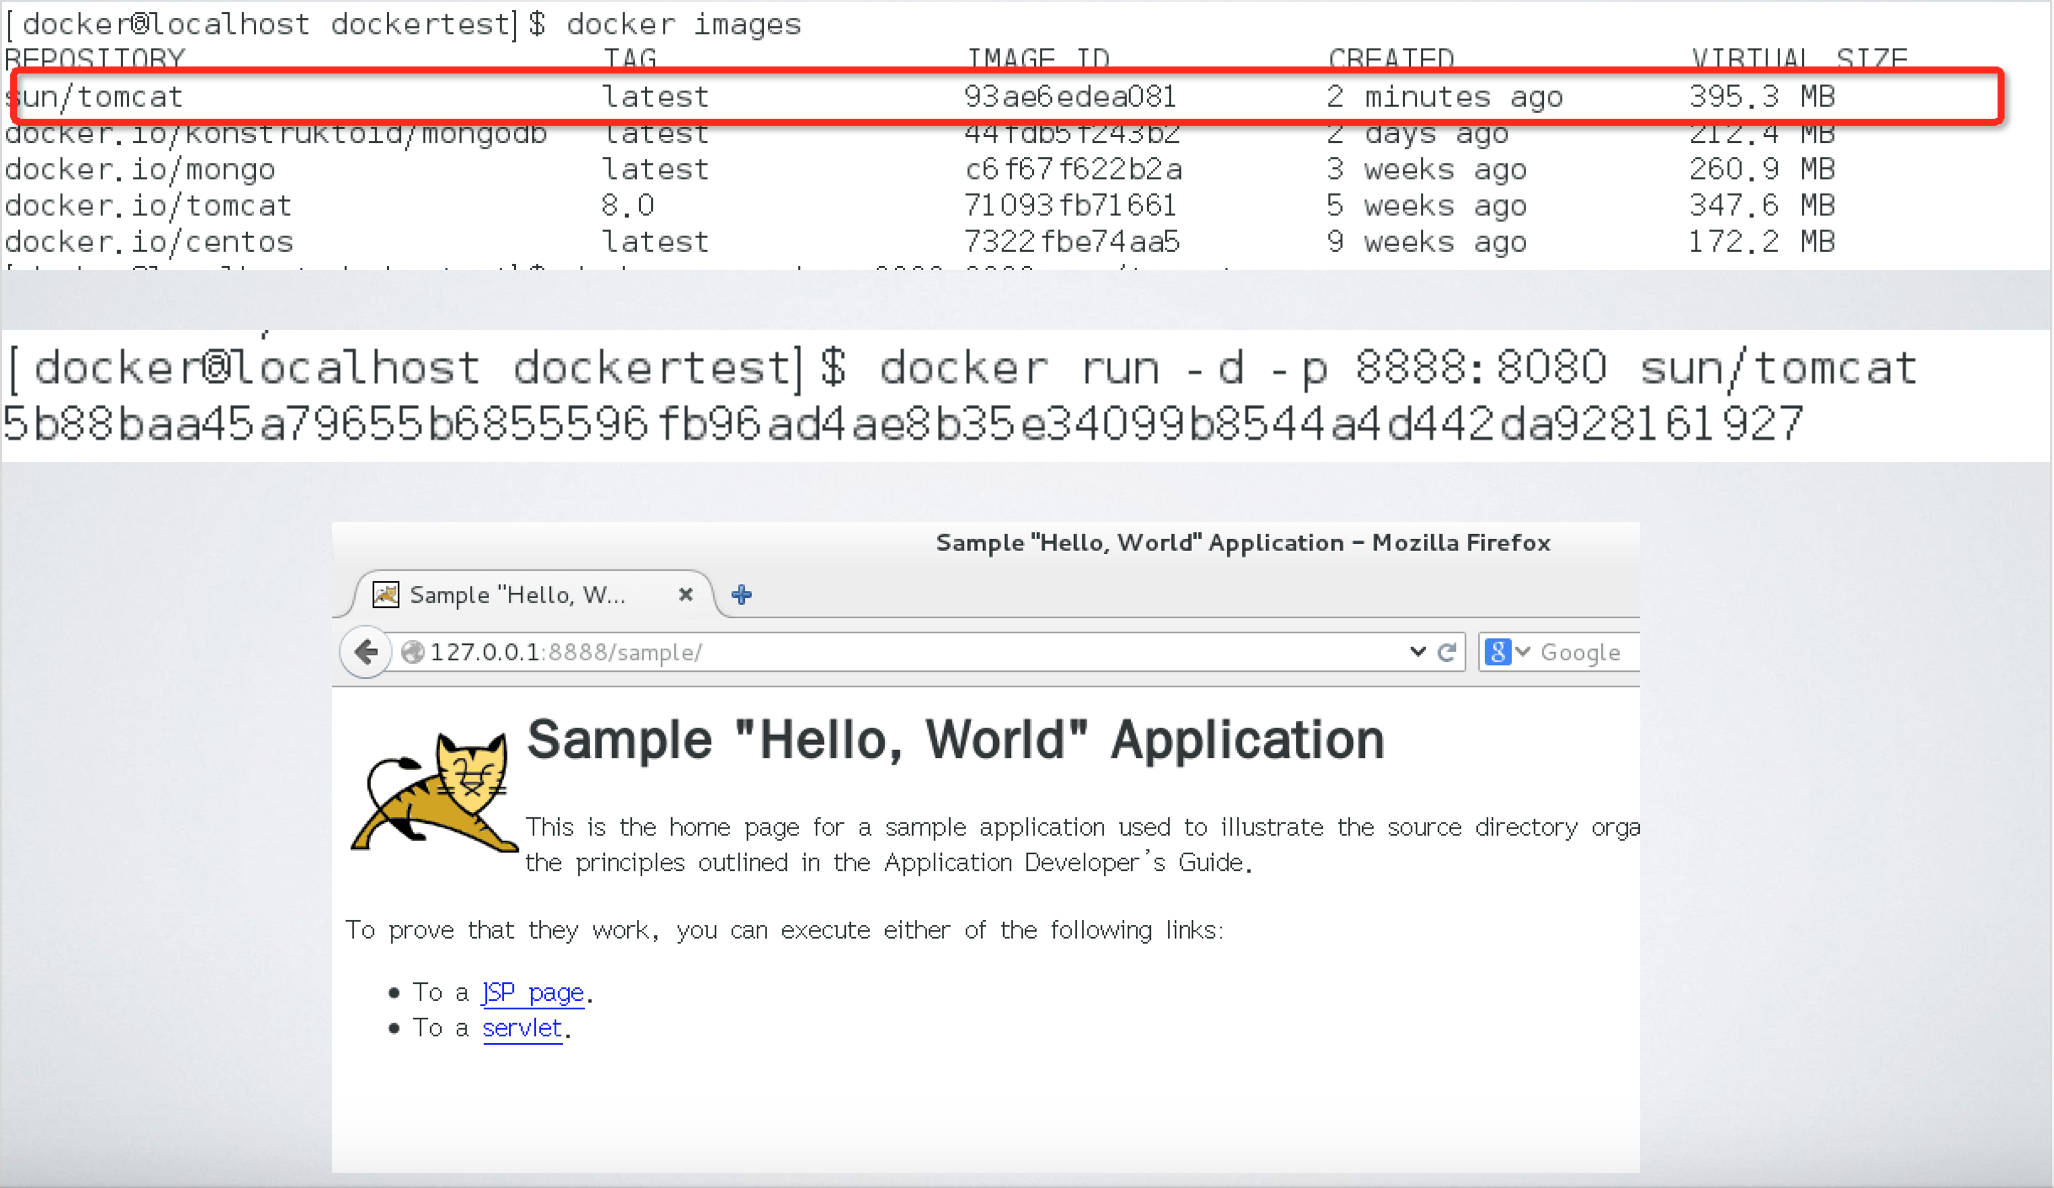The height and width of the screenshot is (1188, 2054).
Task: Click the Tomcat cat logo image
Action: 434,792
